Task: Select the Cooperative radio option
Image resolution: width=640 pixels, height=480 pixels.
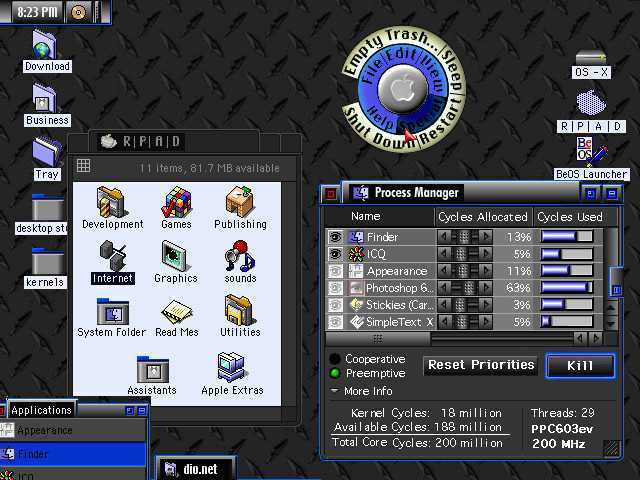Action: click(x=335, y=359)
